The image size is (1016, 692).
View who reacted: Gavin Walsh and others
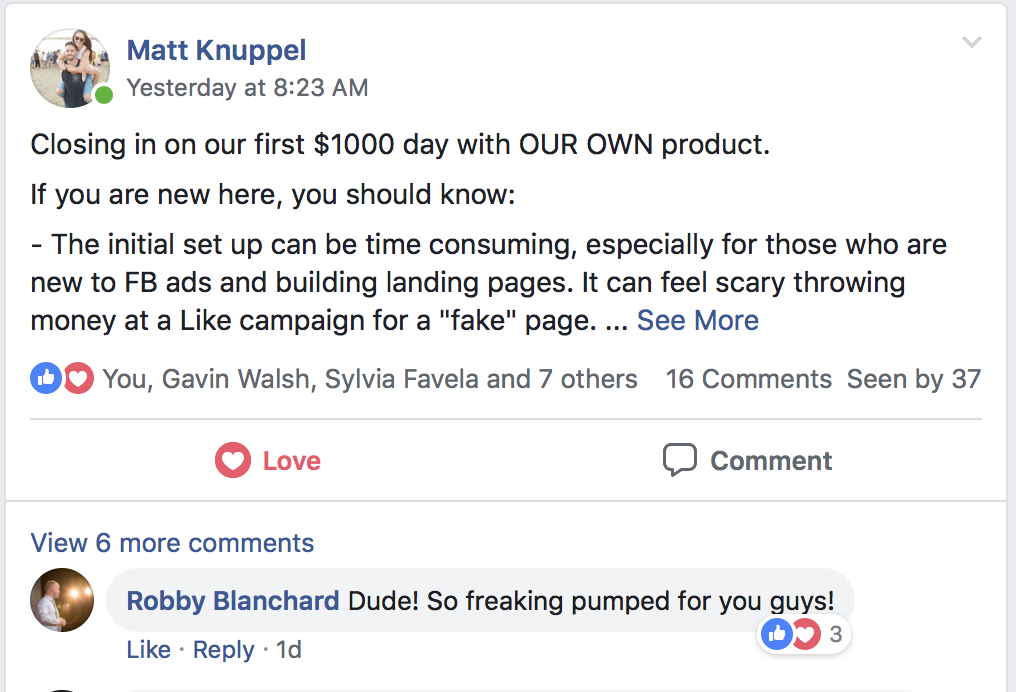coord(370,379)
